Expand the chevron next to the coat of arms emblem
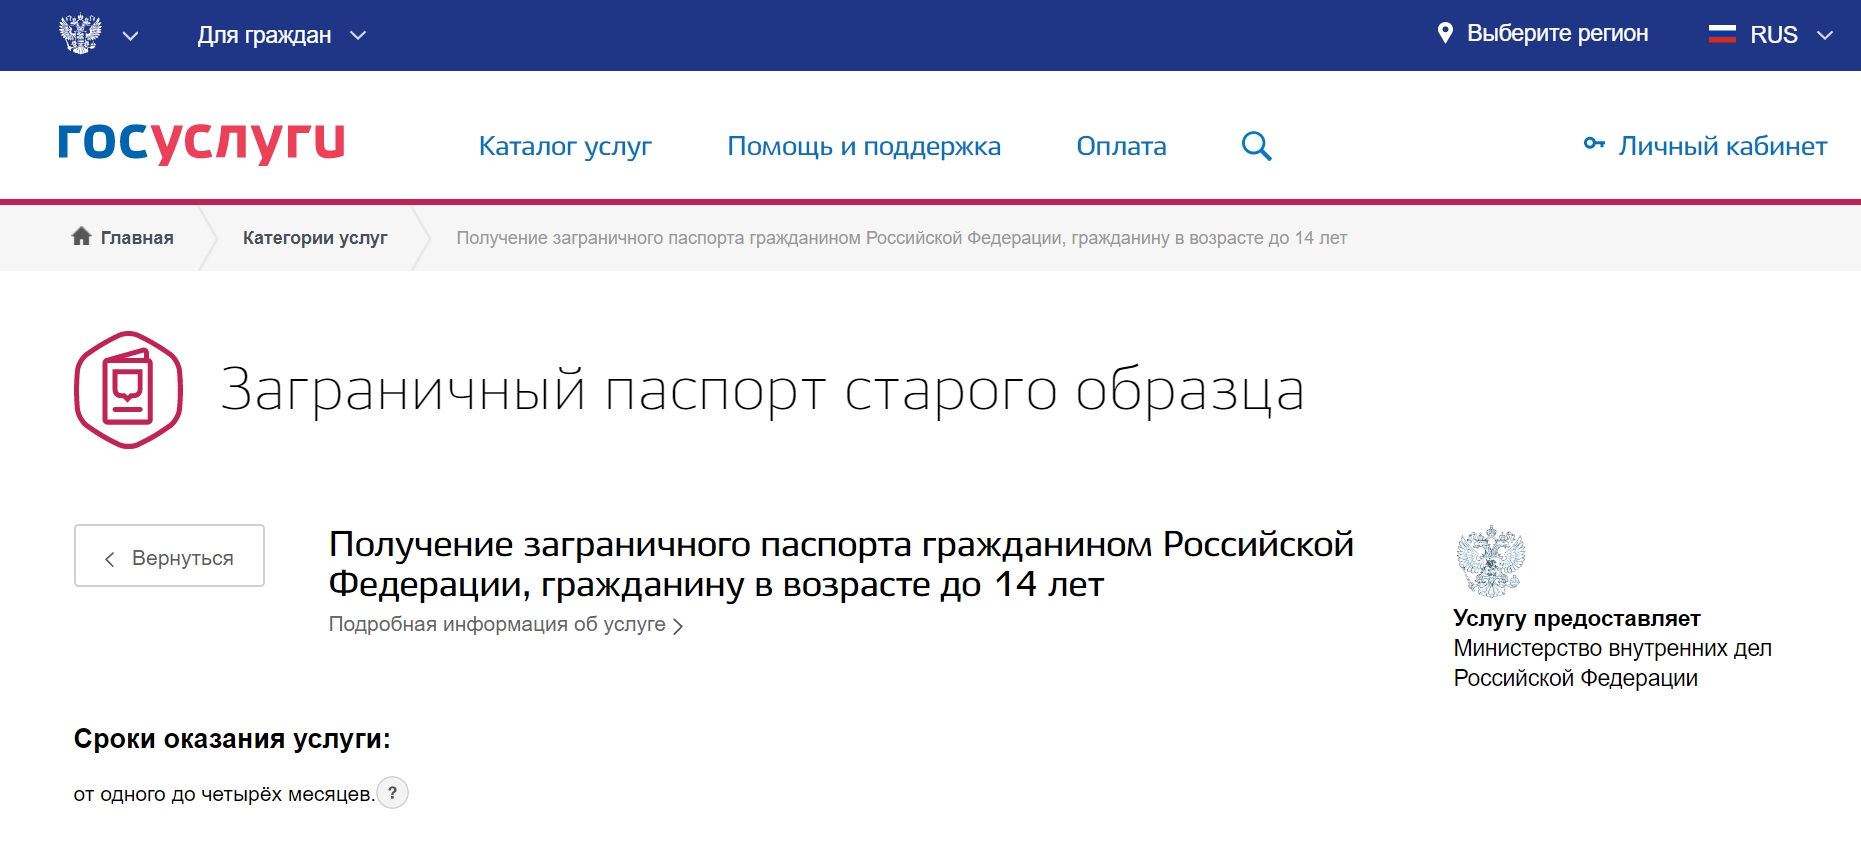Screen dimensions: 1861x842 130,36
